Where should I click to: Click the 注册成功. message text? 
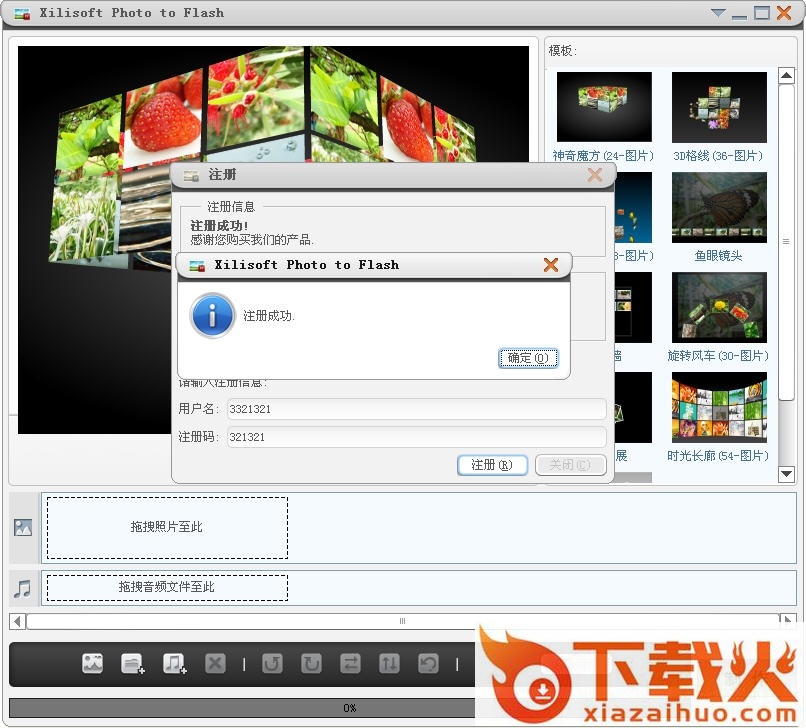coord(268,316)
